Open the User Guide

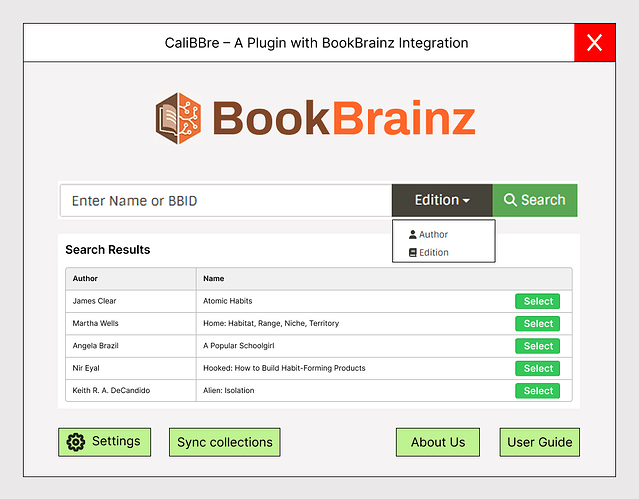click(x=540, y=442)
